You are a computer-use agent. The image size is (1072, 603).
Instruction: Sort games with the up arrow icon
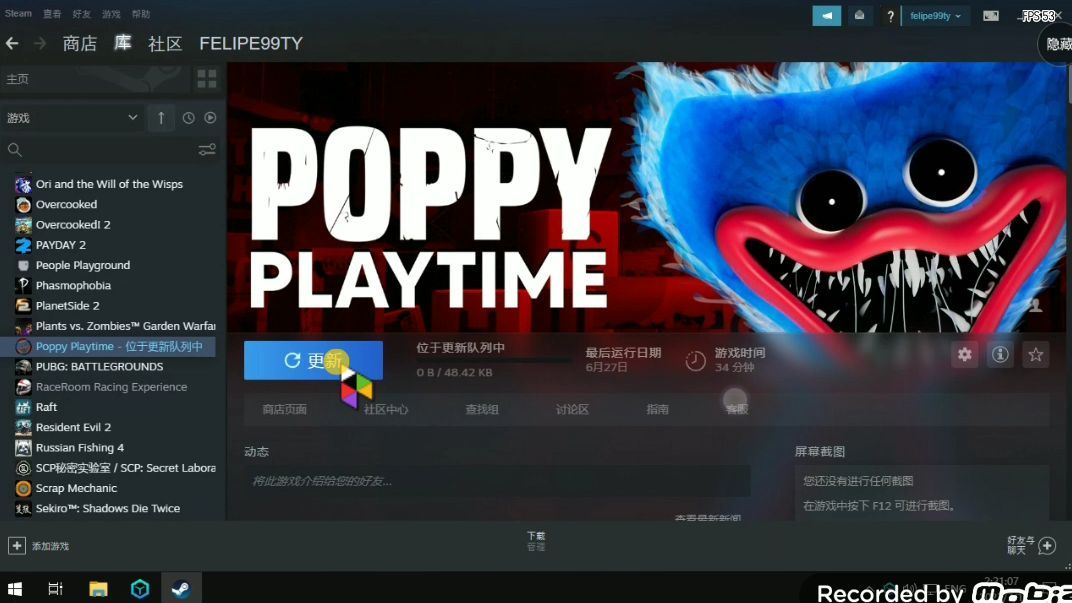(x=161, y=118)
